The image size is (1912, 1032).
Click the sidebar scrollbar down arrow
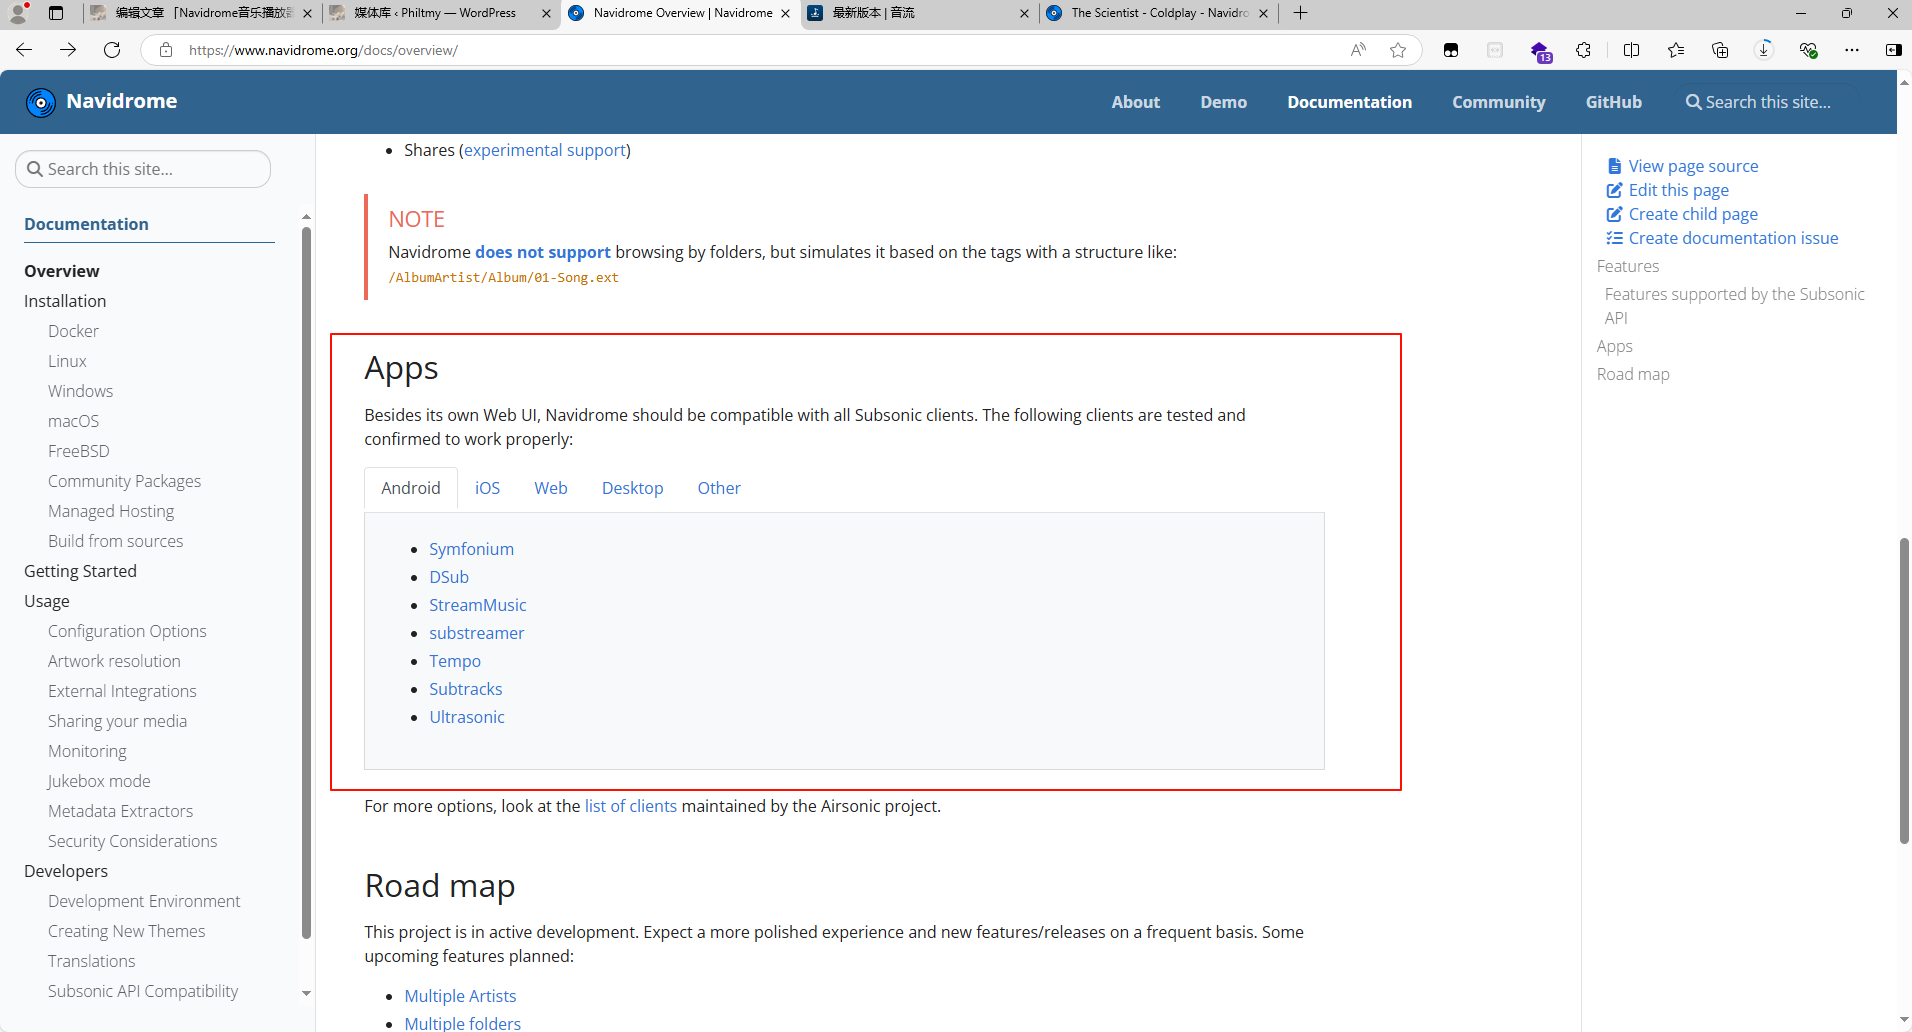pos(306,993)
